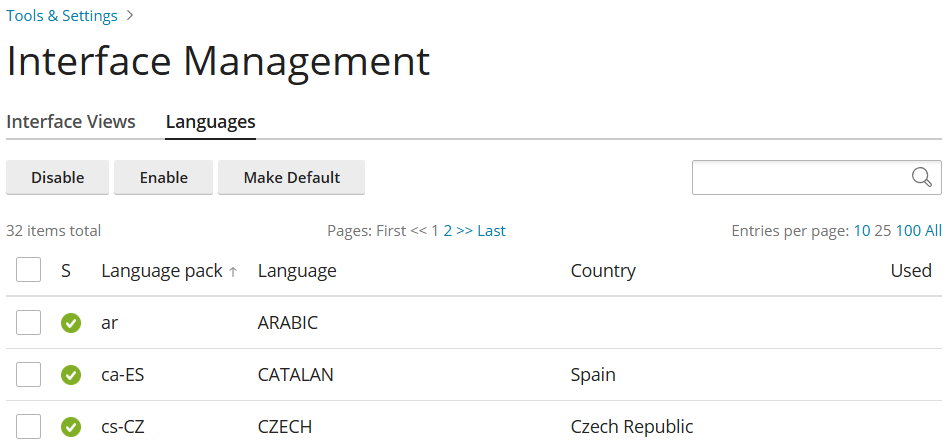Click the Enable button
Screen dimensions: 949x448
(x=163, y=177)
